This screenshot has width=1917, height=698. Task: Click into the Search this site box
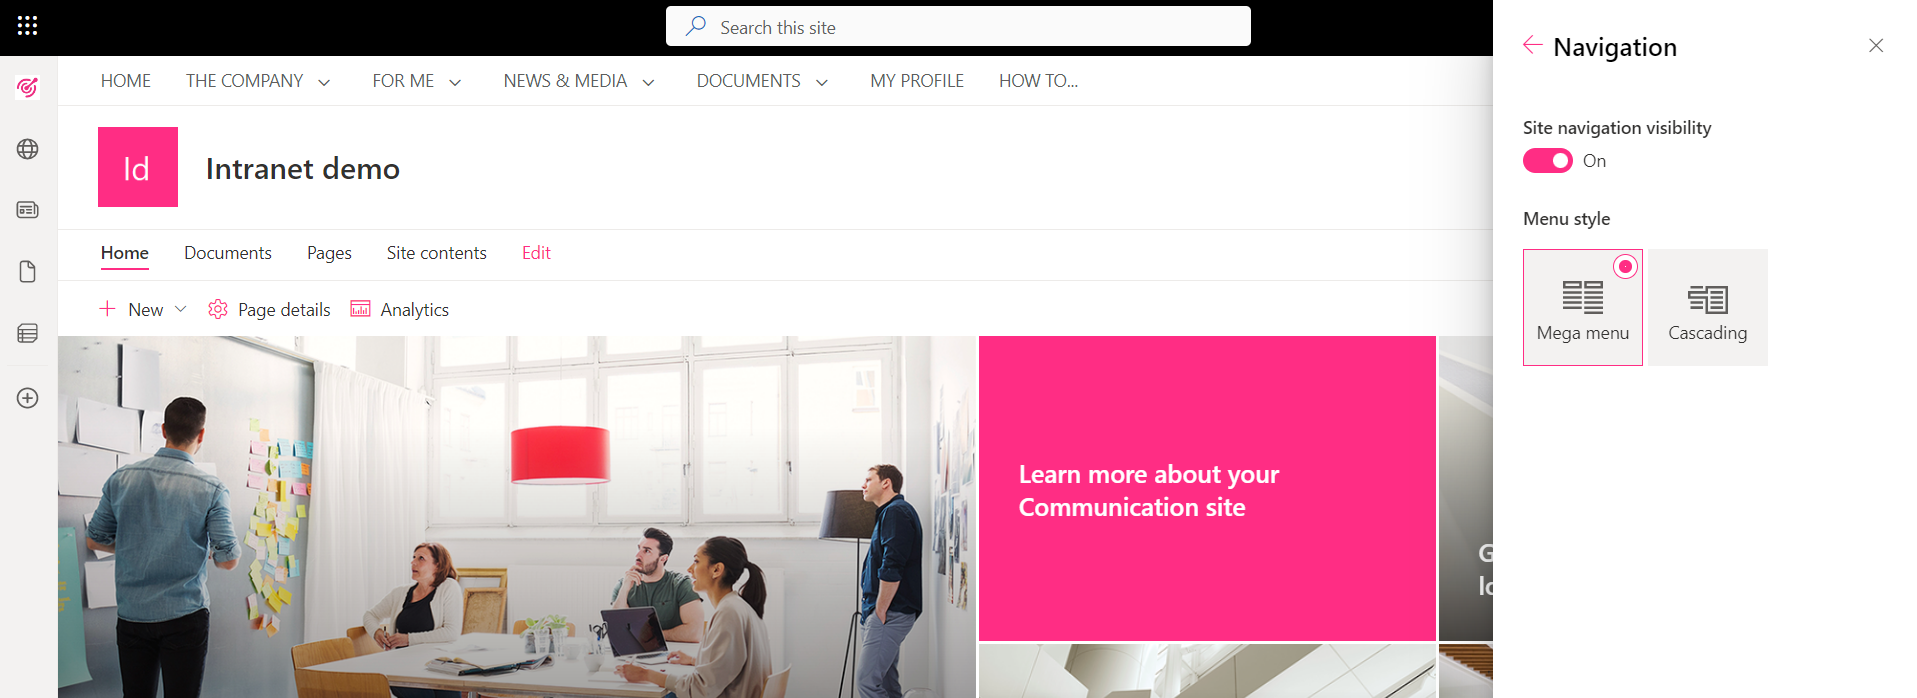tap(958, 27)
